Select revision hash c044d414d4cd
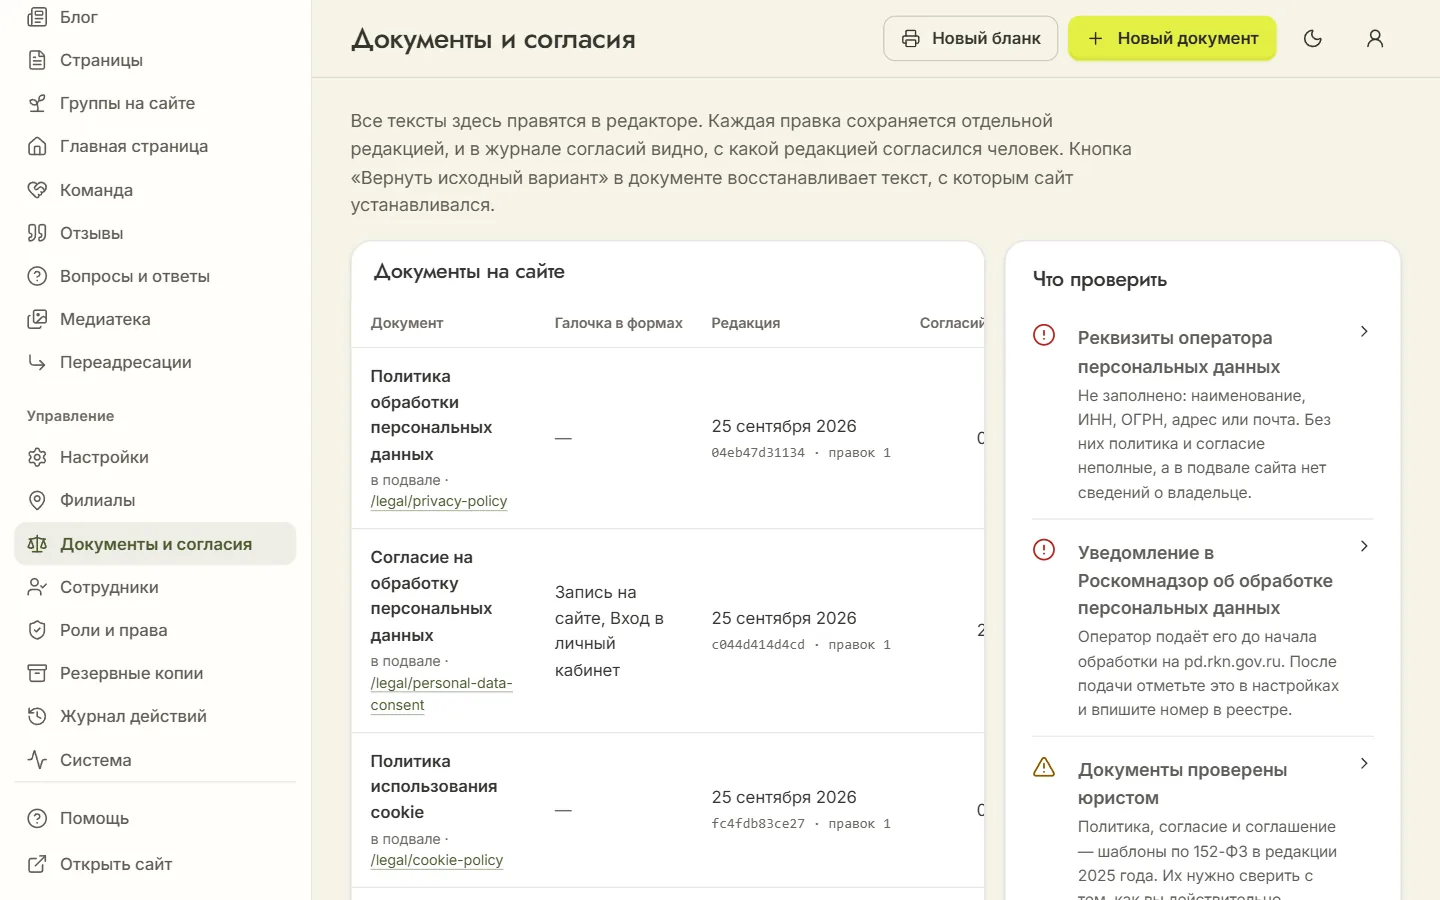 pyautogui.click(x=758, y=645)
